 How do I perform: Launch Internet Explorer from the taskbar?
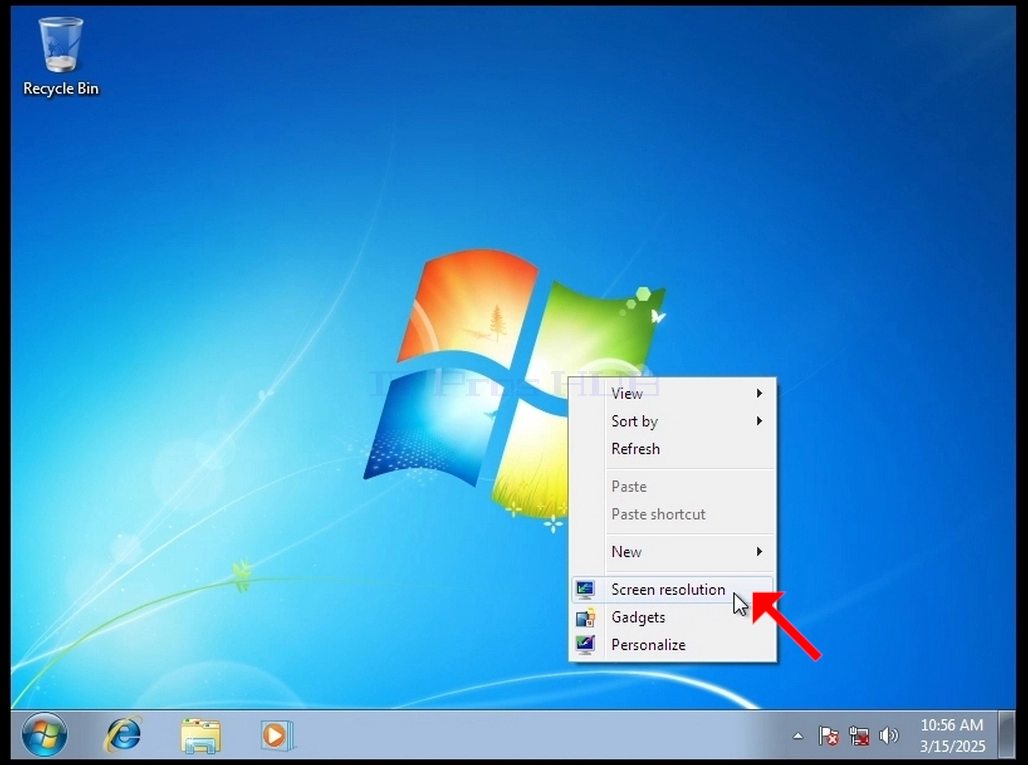click(123, 735)
